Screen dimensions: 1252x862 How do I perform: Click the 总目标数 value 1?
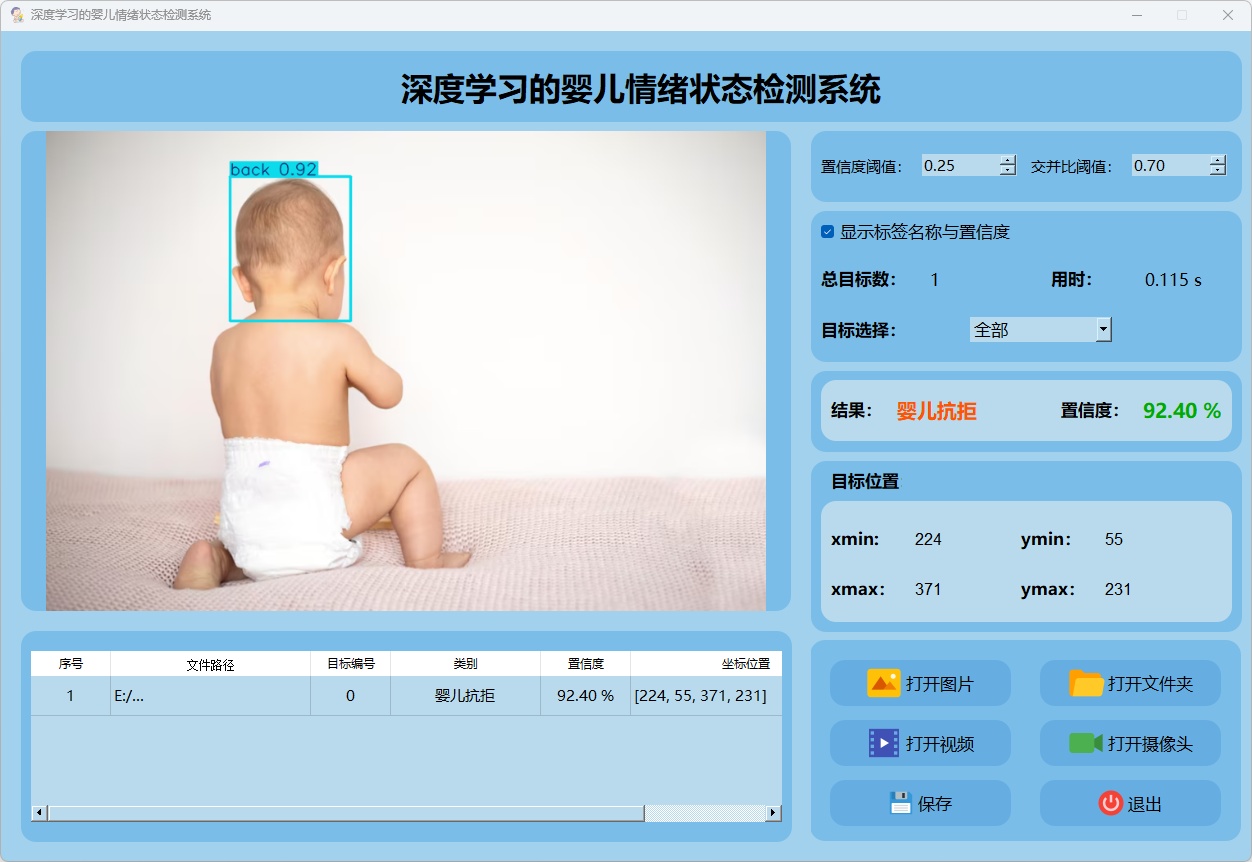coord(935,281)
